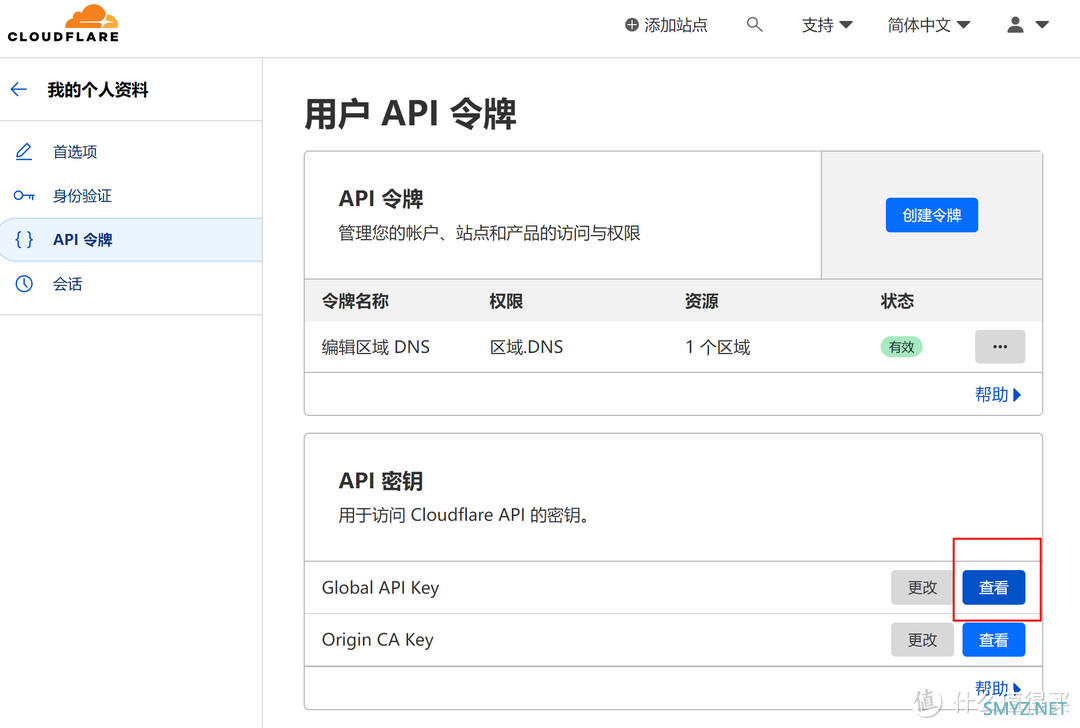Open the 支持 dropdown menu
The image size is (1080, 728).
point(827,25)
